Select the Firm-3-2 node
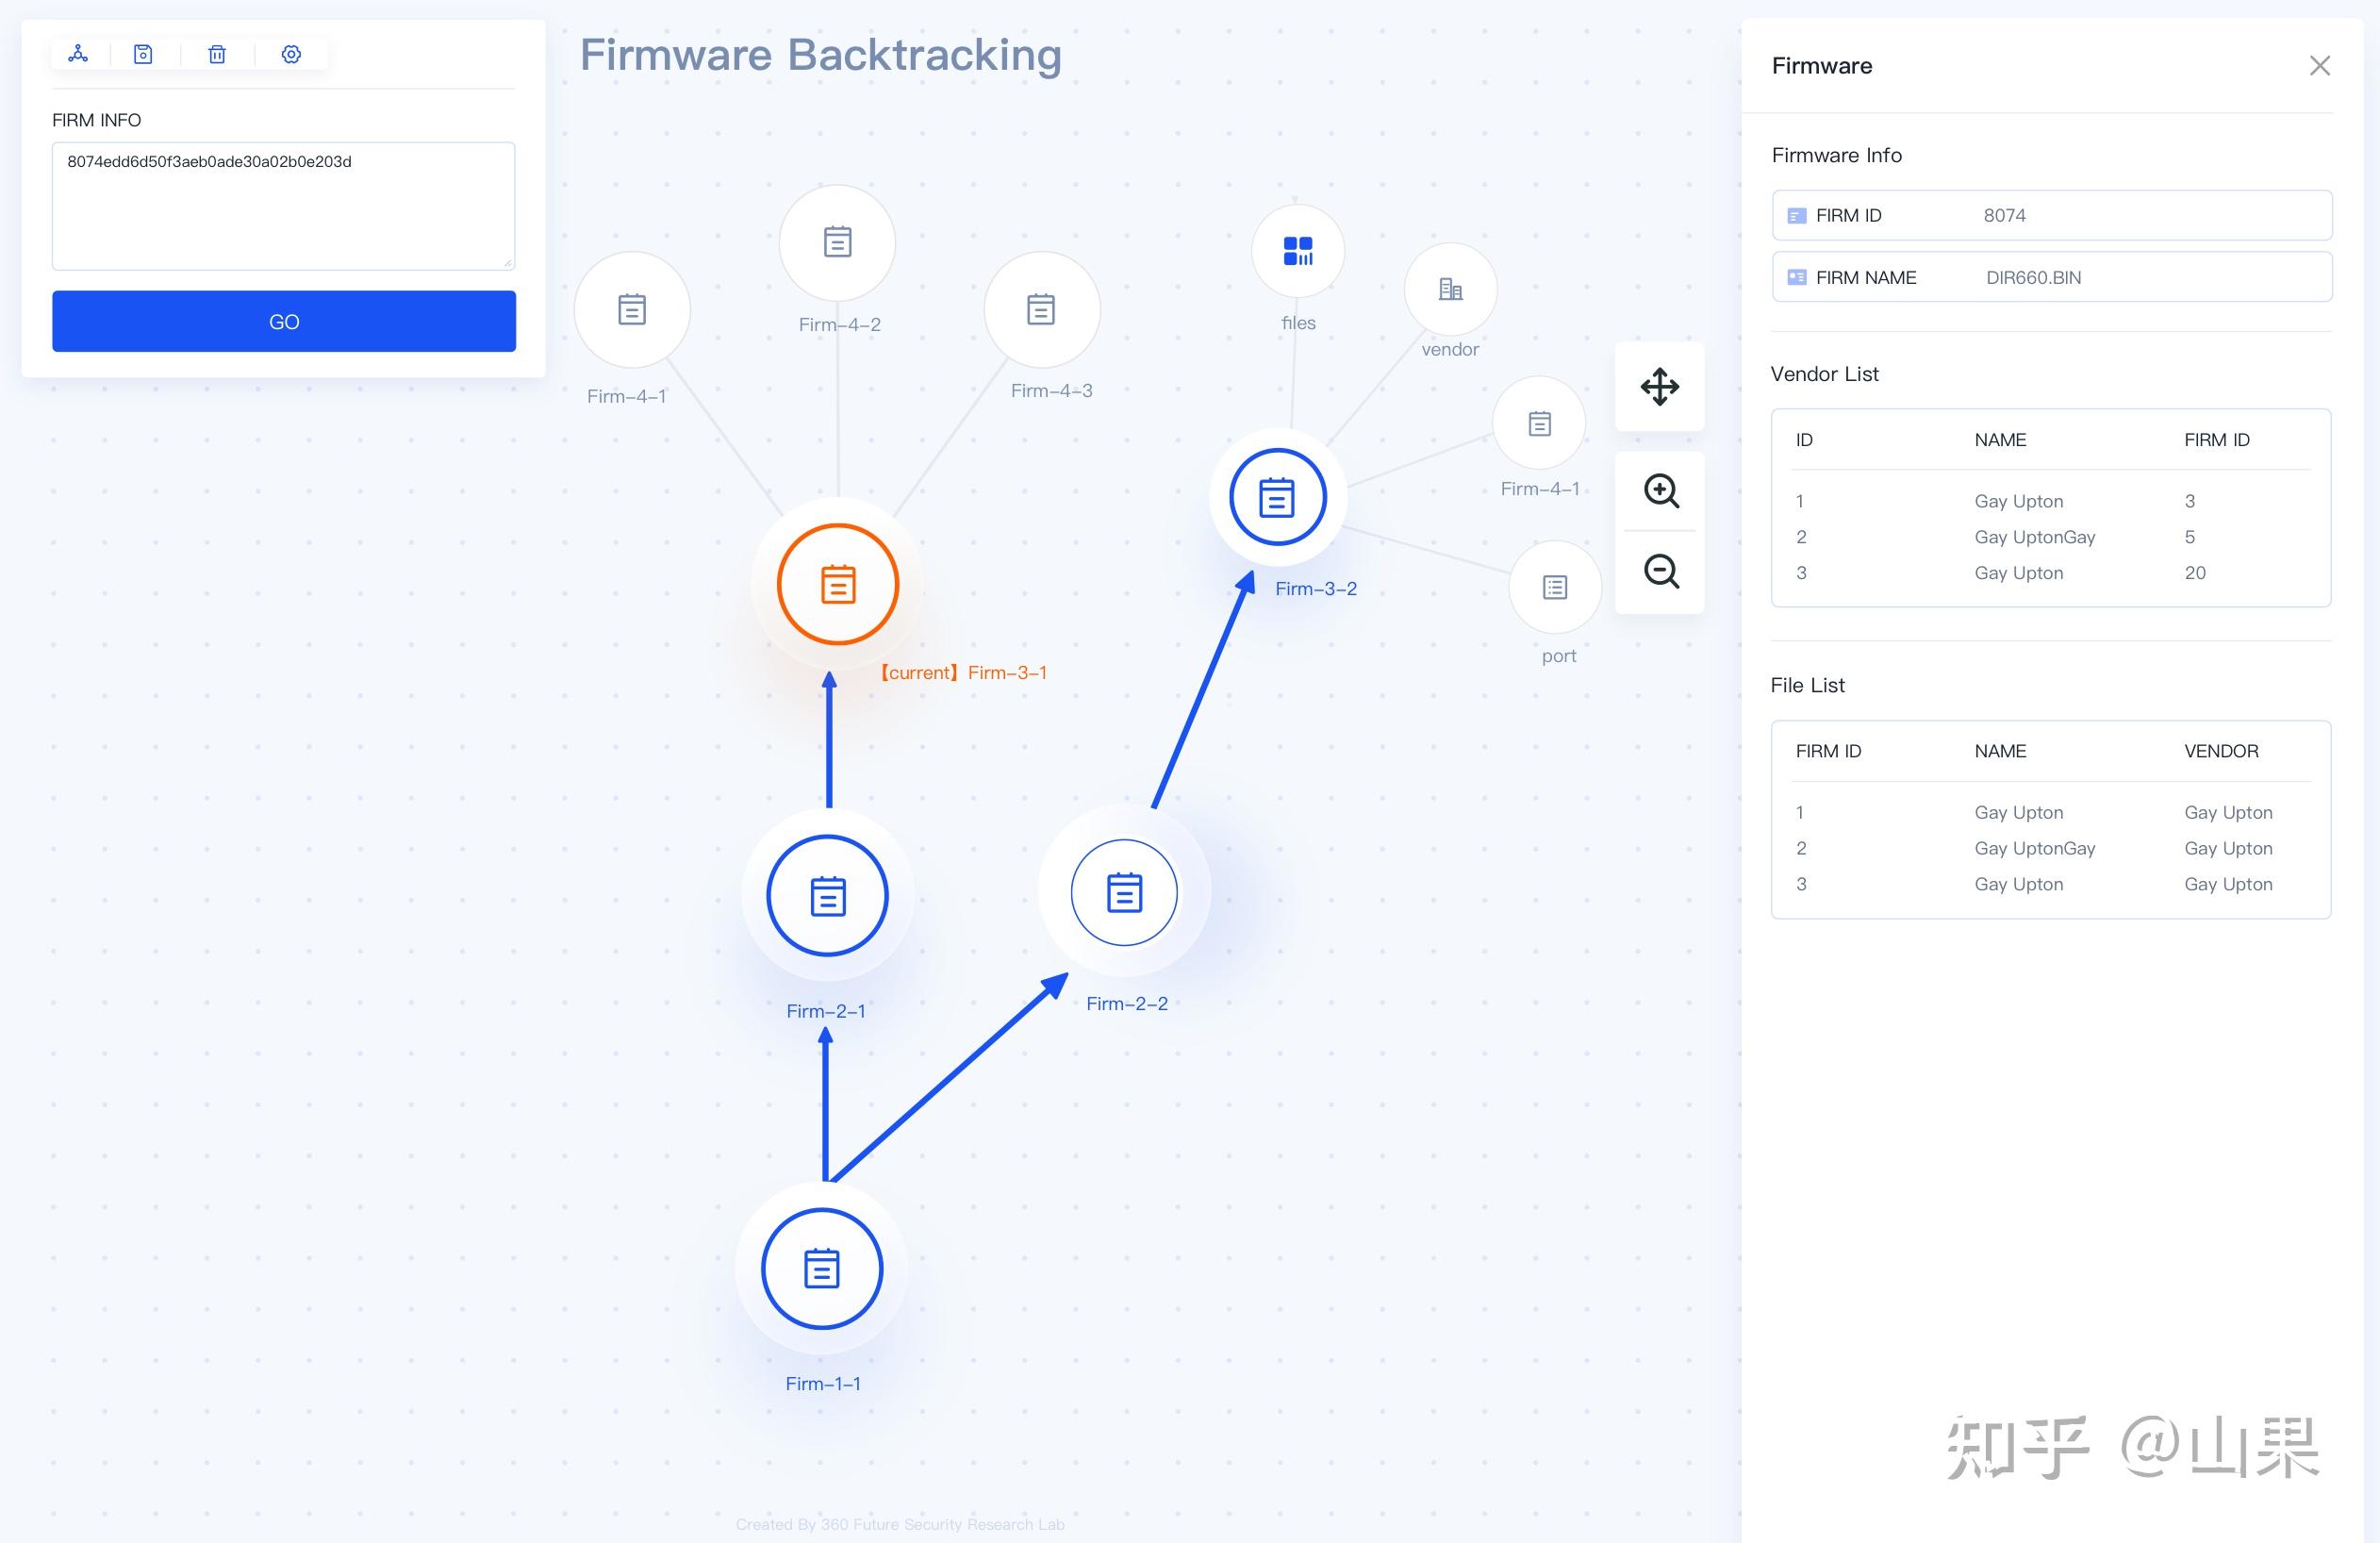Viewport: 2380px width, 1543px height. coord(1277,497)
